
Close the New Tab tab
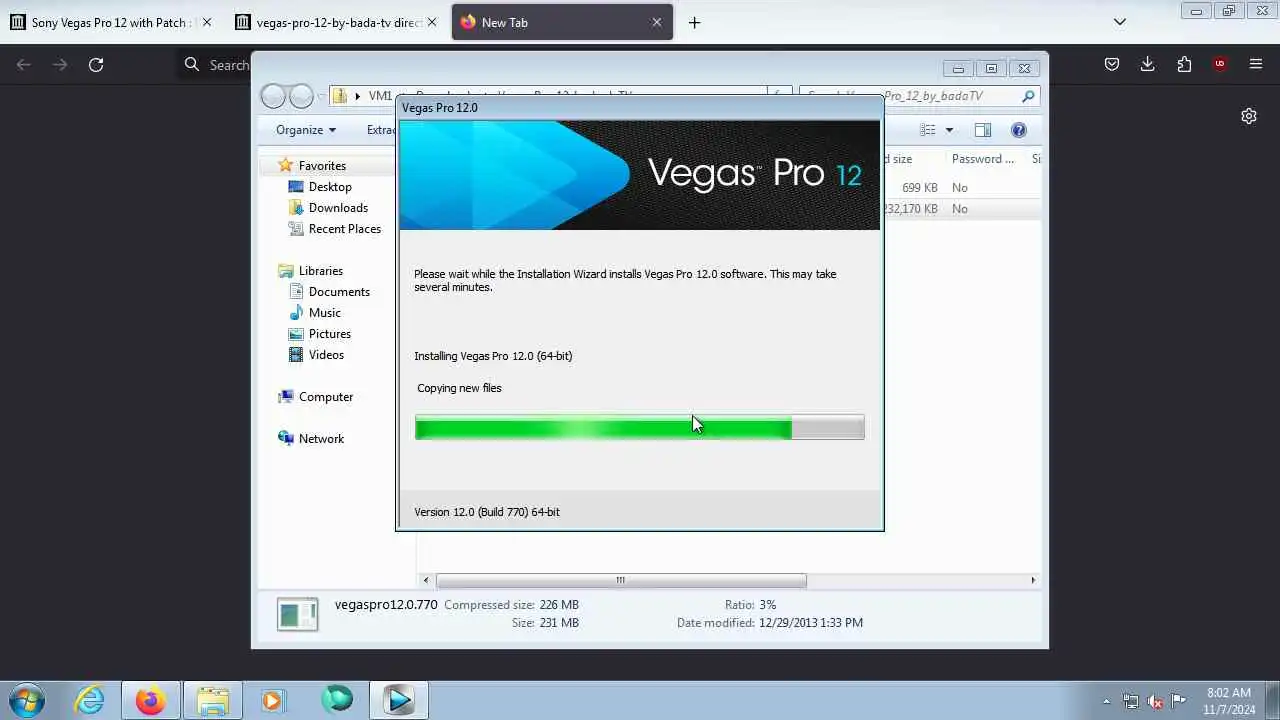(x=657, y=22)
